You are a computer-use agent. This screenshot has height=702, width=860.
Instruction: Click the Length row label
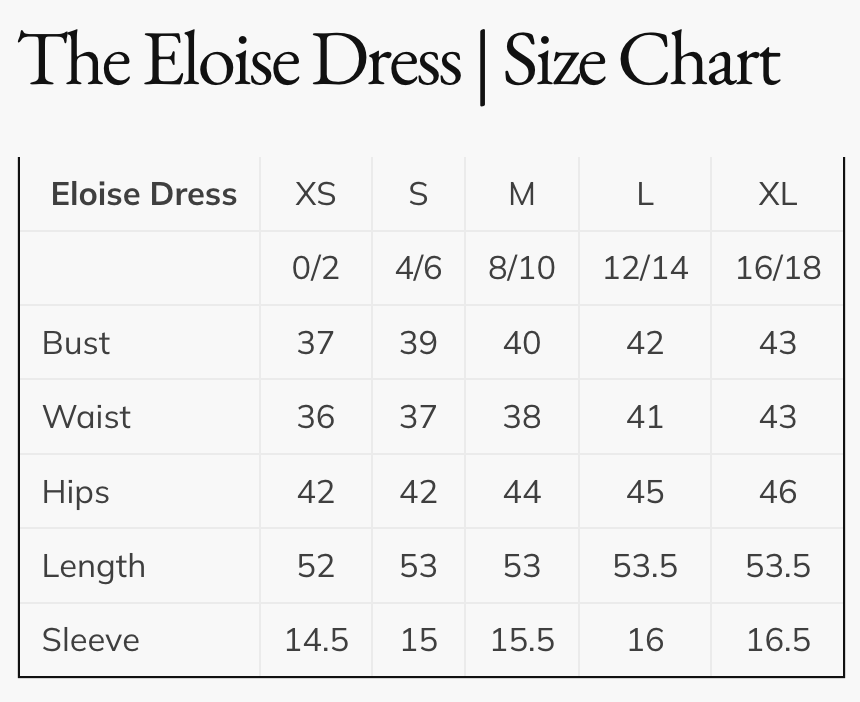tap(93, 567)
